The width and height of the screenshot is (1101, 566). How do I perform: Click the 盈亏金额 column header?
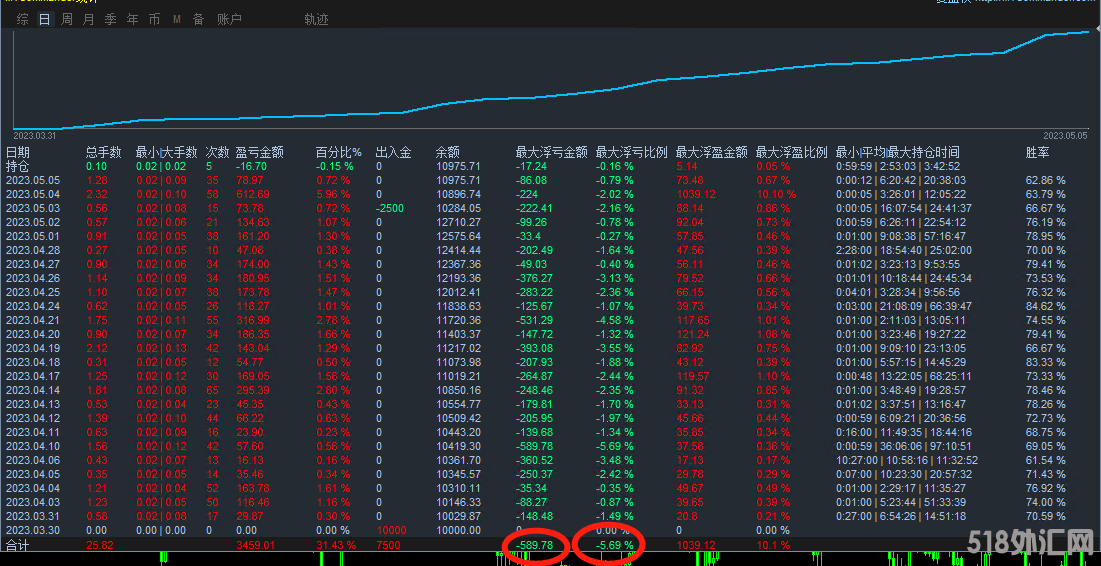(259, 152)
